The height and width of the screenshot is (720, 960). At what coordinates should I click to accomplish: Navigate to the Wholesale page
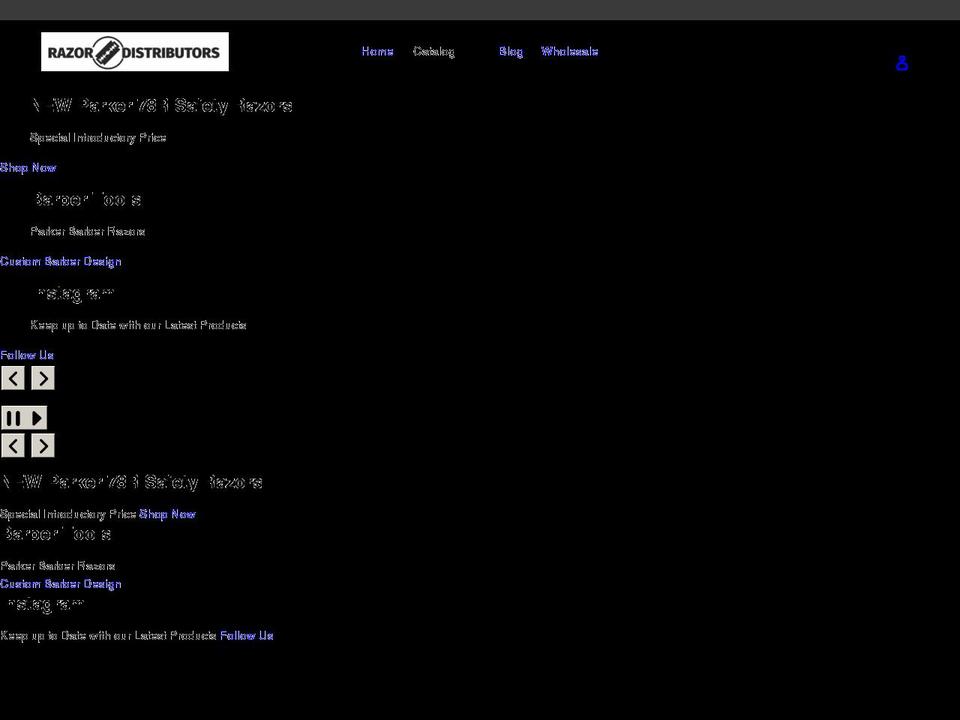pyautogui.click(x=569, y=51)
